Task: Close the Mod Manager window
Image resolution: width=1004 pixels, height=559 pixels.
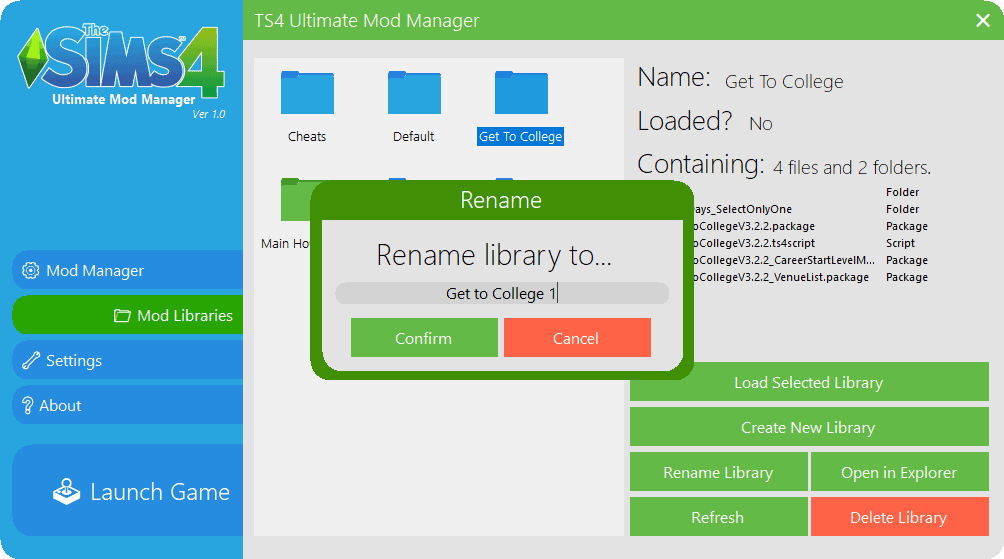Action: tap(983, 20)
